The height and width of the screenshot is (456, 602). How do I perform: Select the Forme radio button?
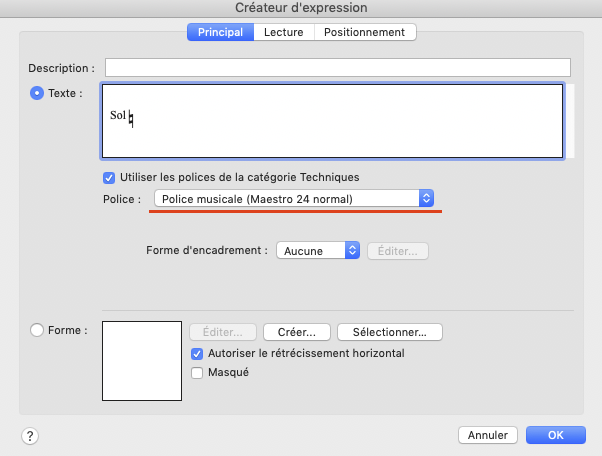(38, 329)
